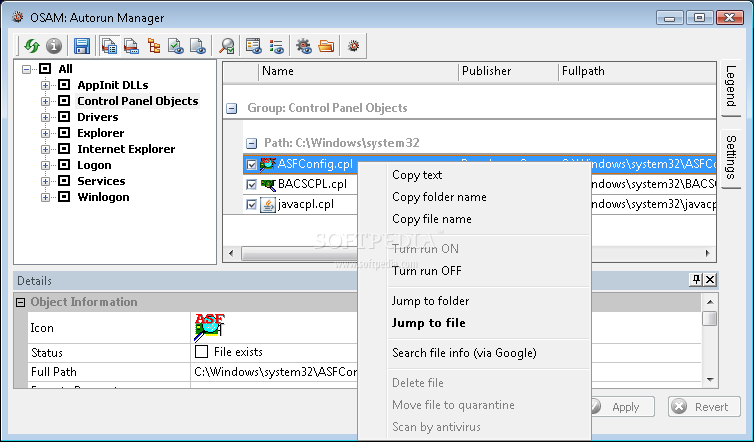Click the blank-document-with-eye toolbar icon
The height and width of the screenshot is (442, 754).
click(198, 46)
